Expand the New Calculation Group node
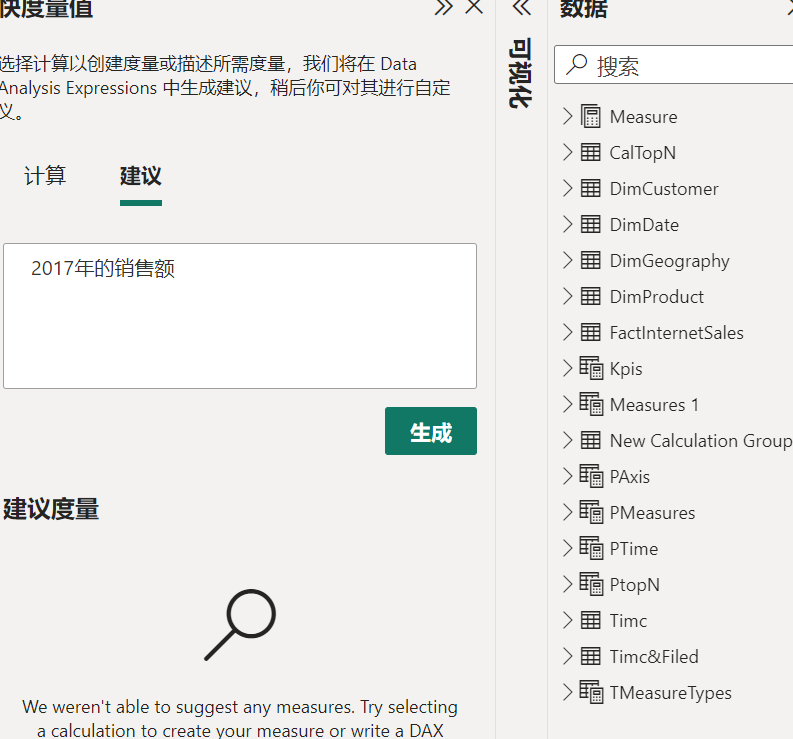 [x=567, y=440]
